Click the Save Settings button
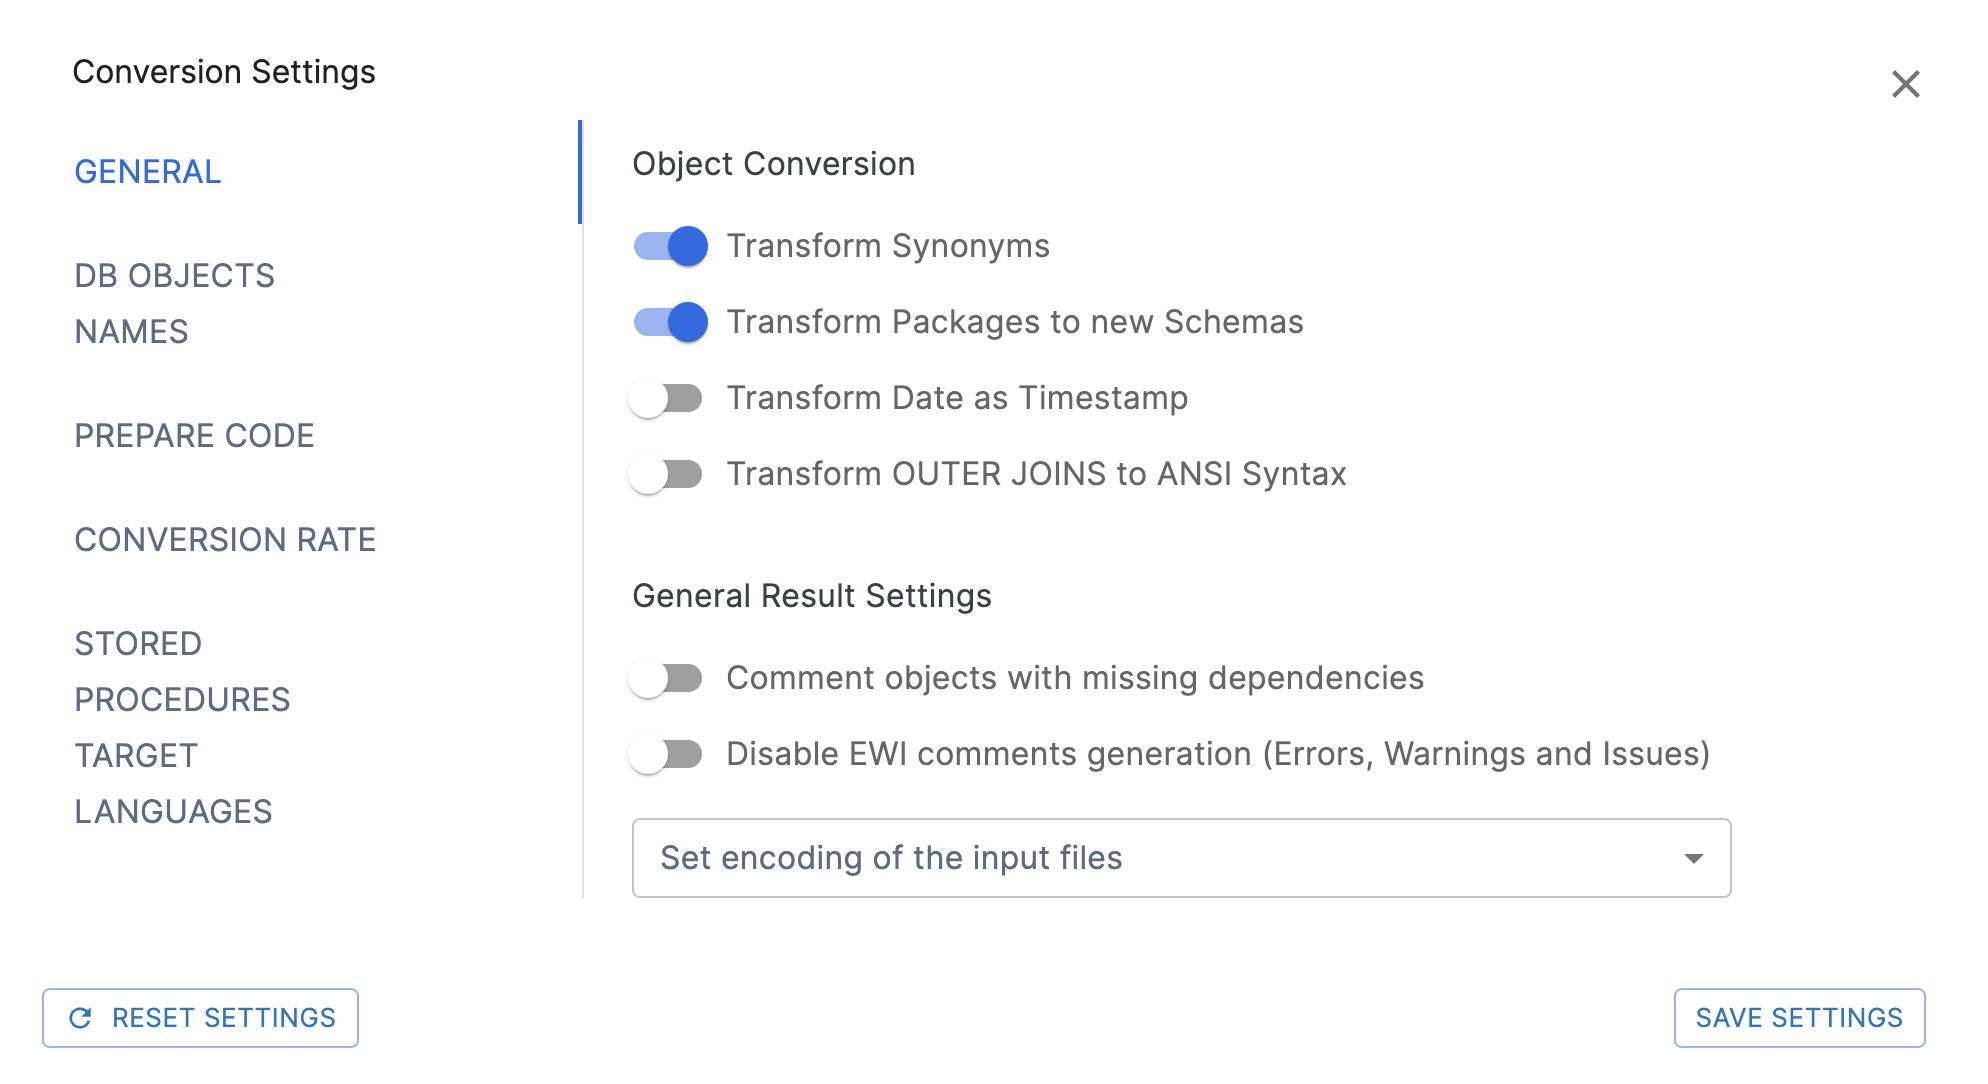The width and height of the screenshot is (1988, 1084). [x=1798, y=1018]
